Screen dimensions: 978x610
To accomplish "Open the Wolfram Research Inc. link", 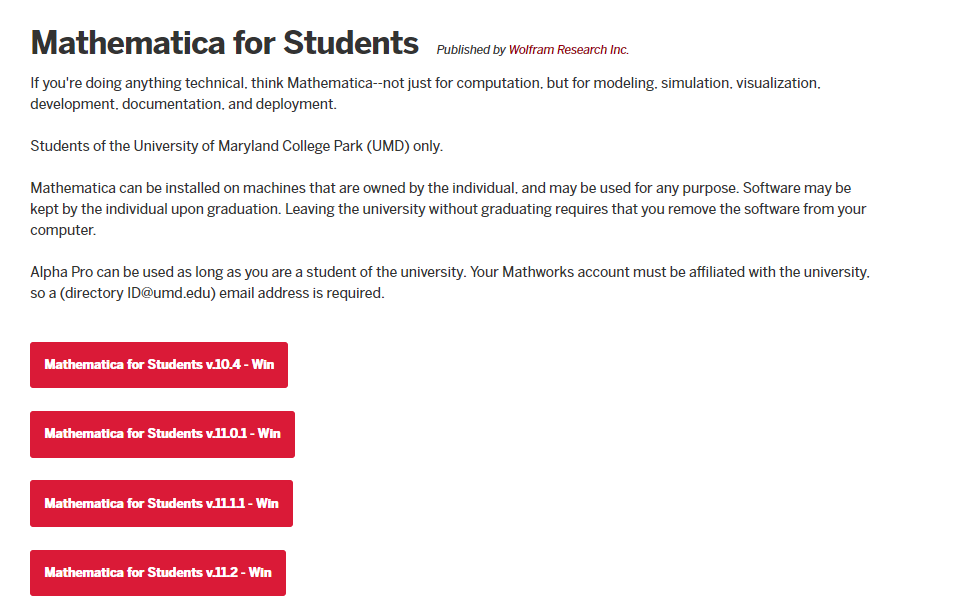I will 568,50.
